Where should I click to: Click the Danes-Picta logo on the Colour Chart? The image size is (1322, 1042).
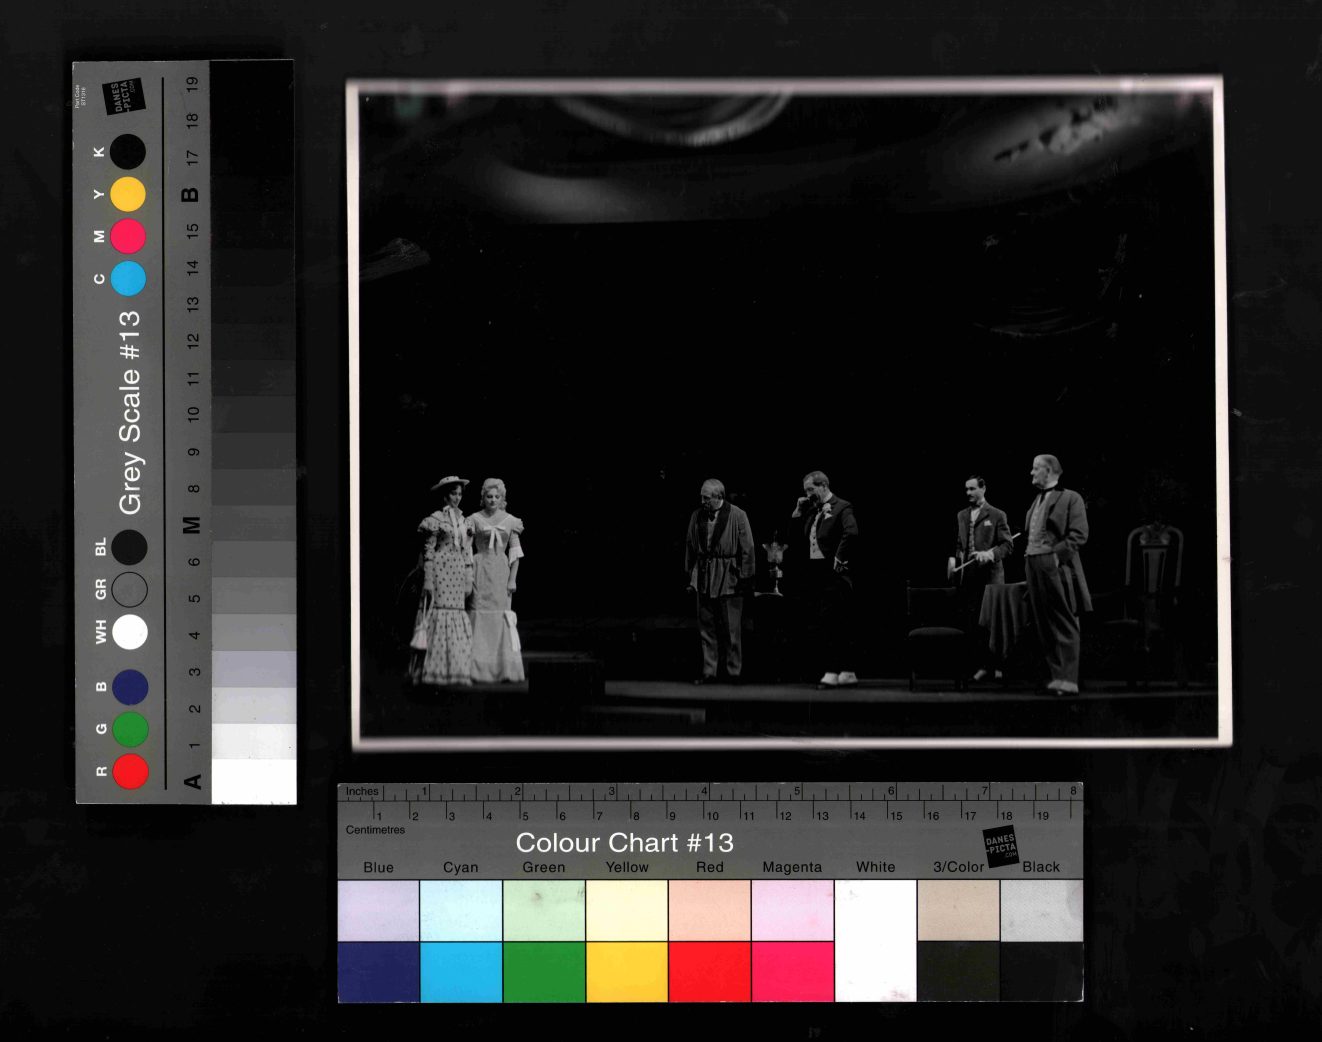[x=1000, y=846]
